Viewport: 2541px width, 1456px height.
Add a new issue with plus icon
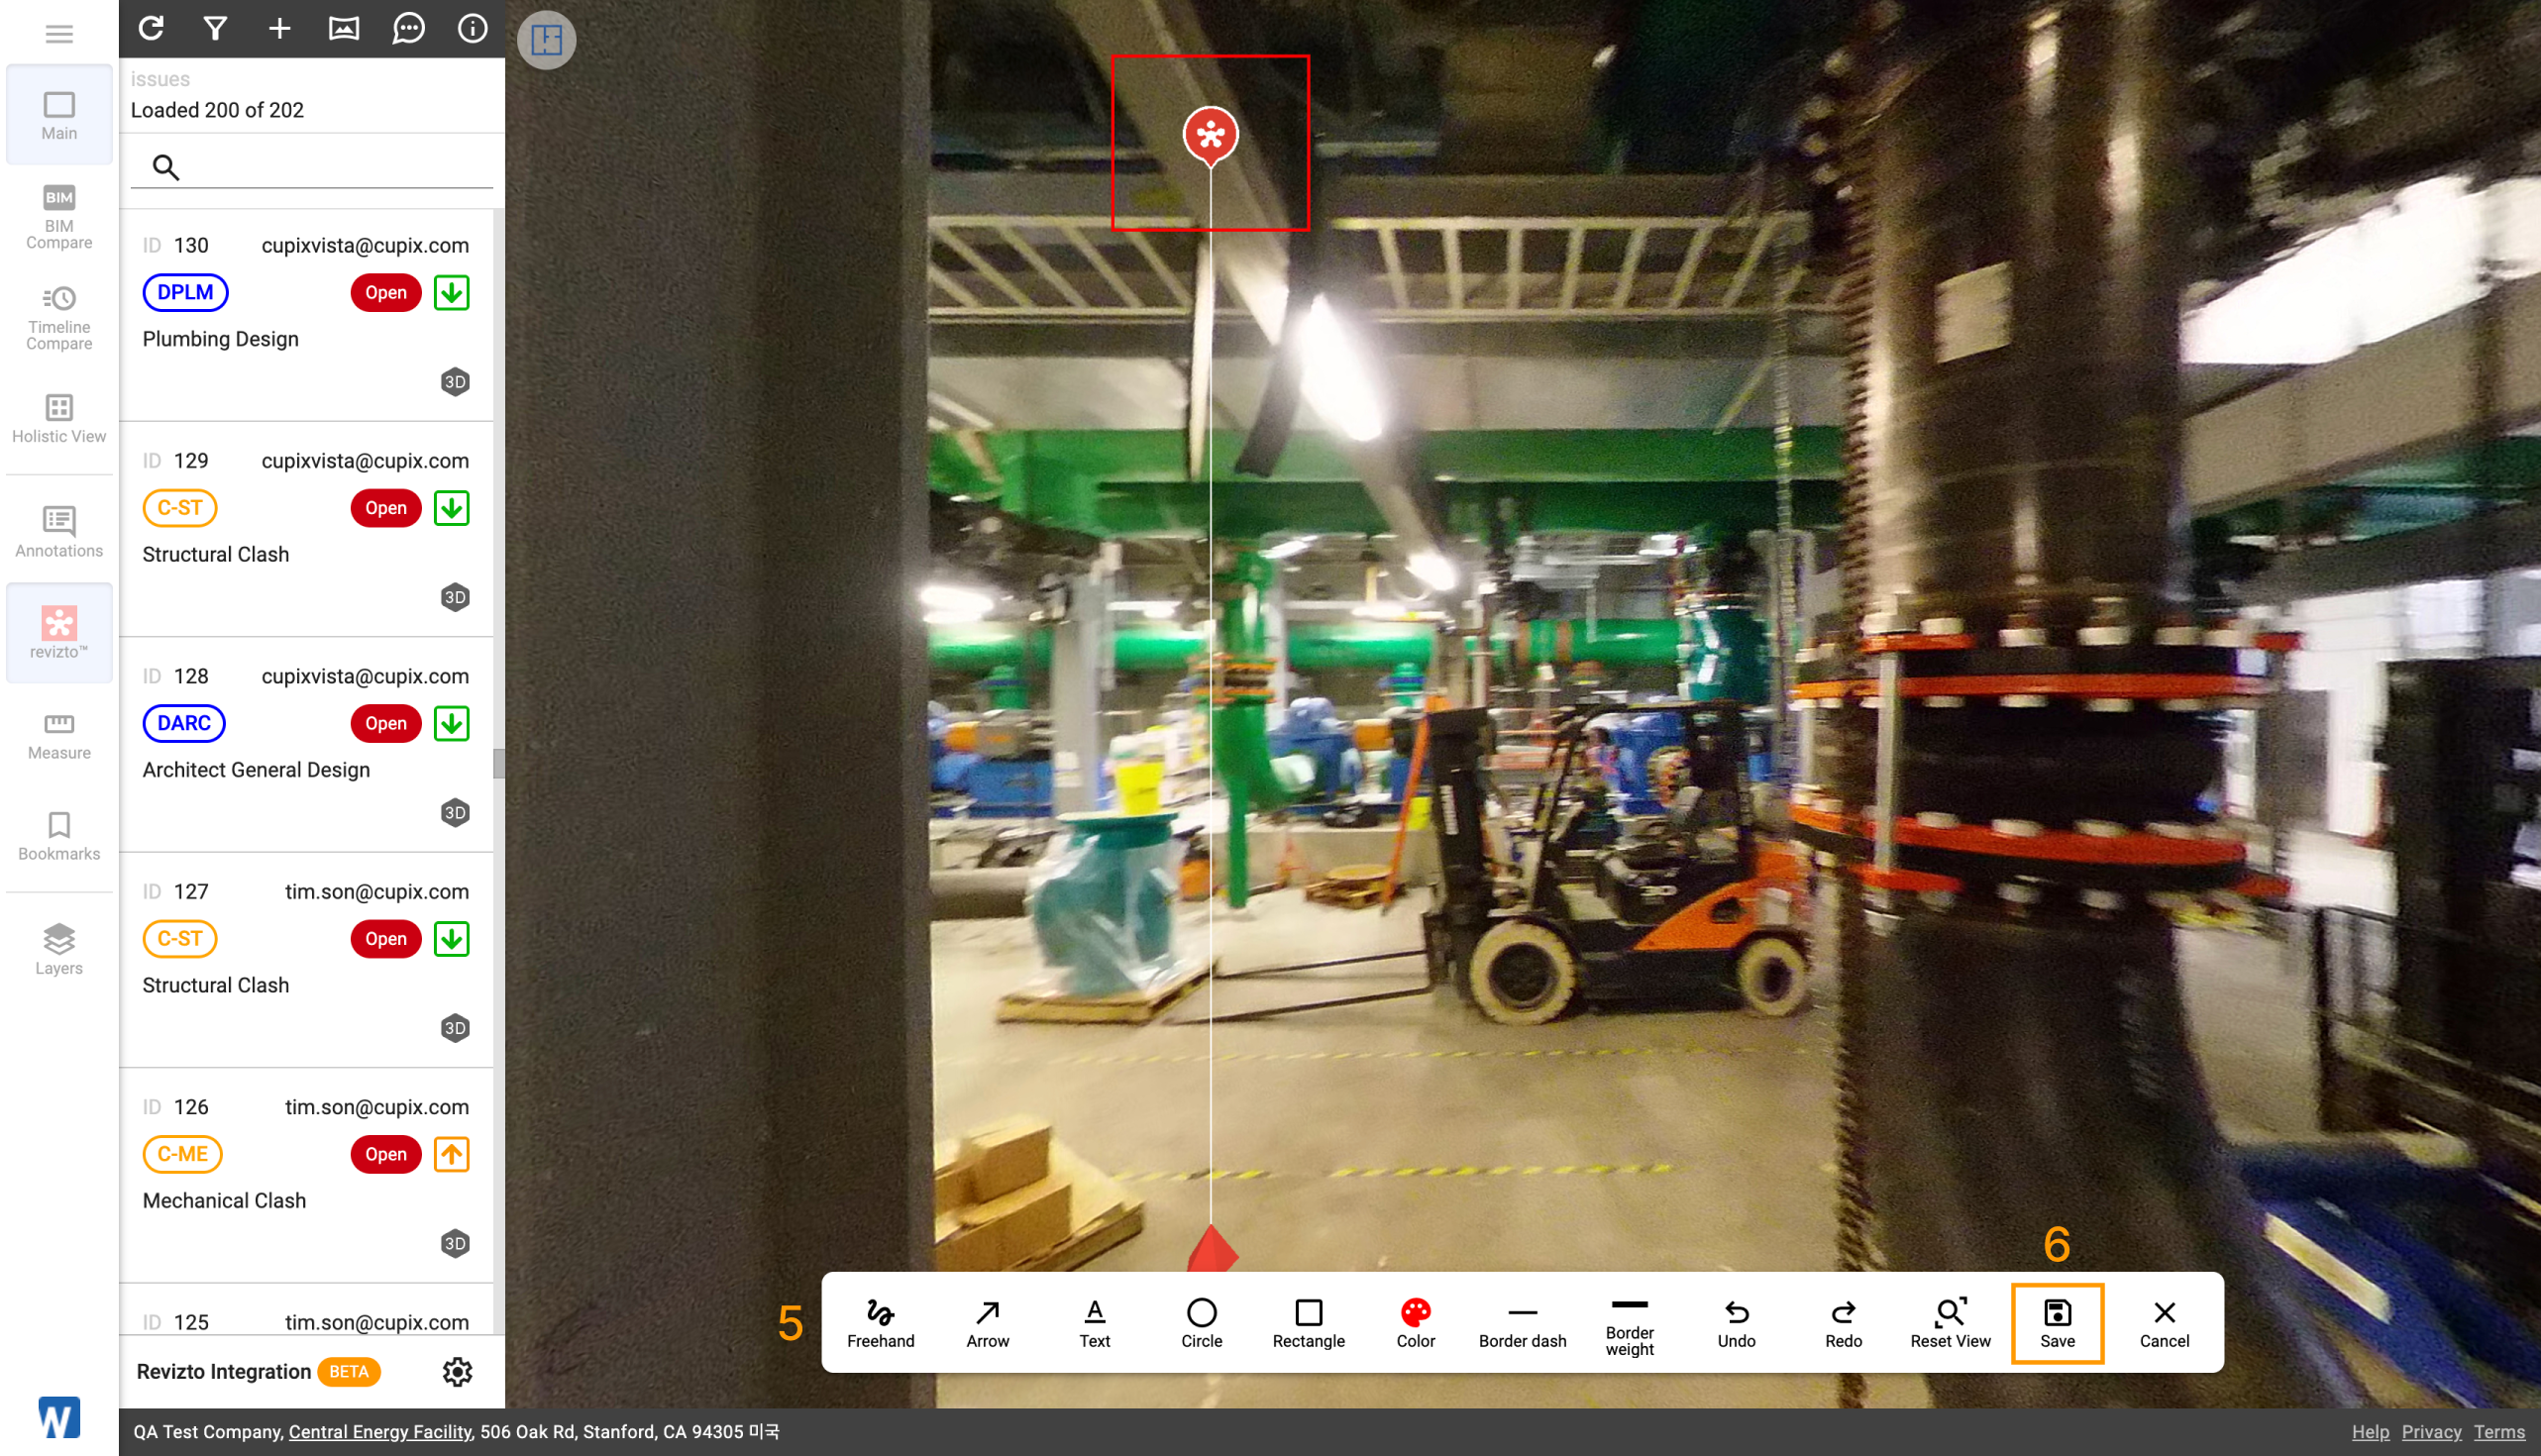(280, 28)
